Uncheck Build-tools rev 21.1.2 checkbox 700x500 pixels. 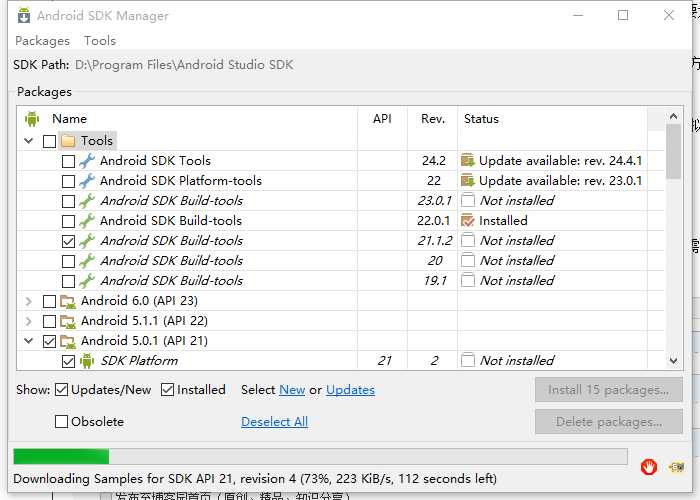point(68,241)
